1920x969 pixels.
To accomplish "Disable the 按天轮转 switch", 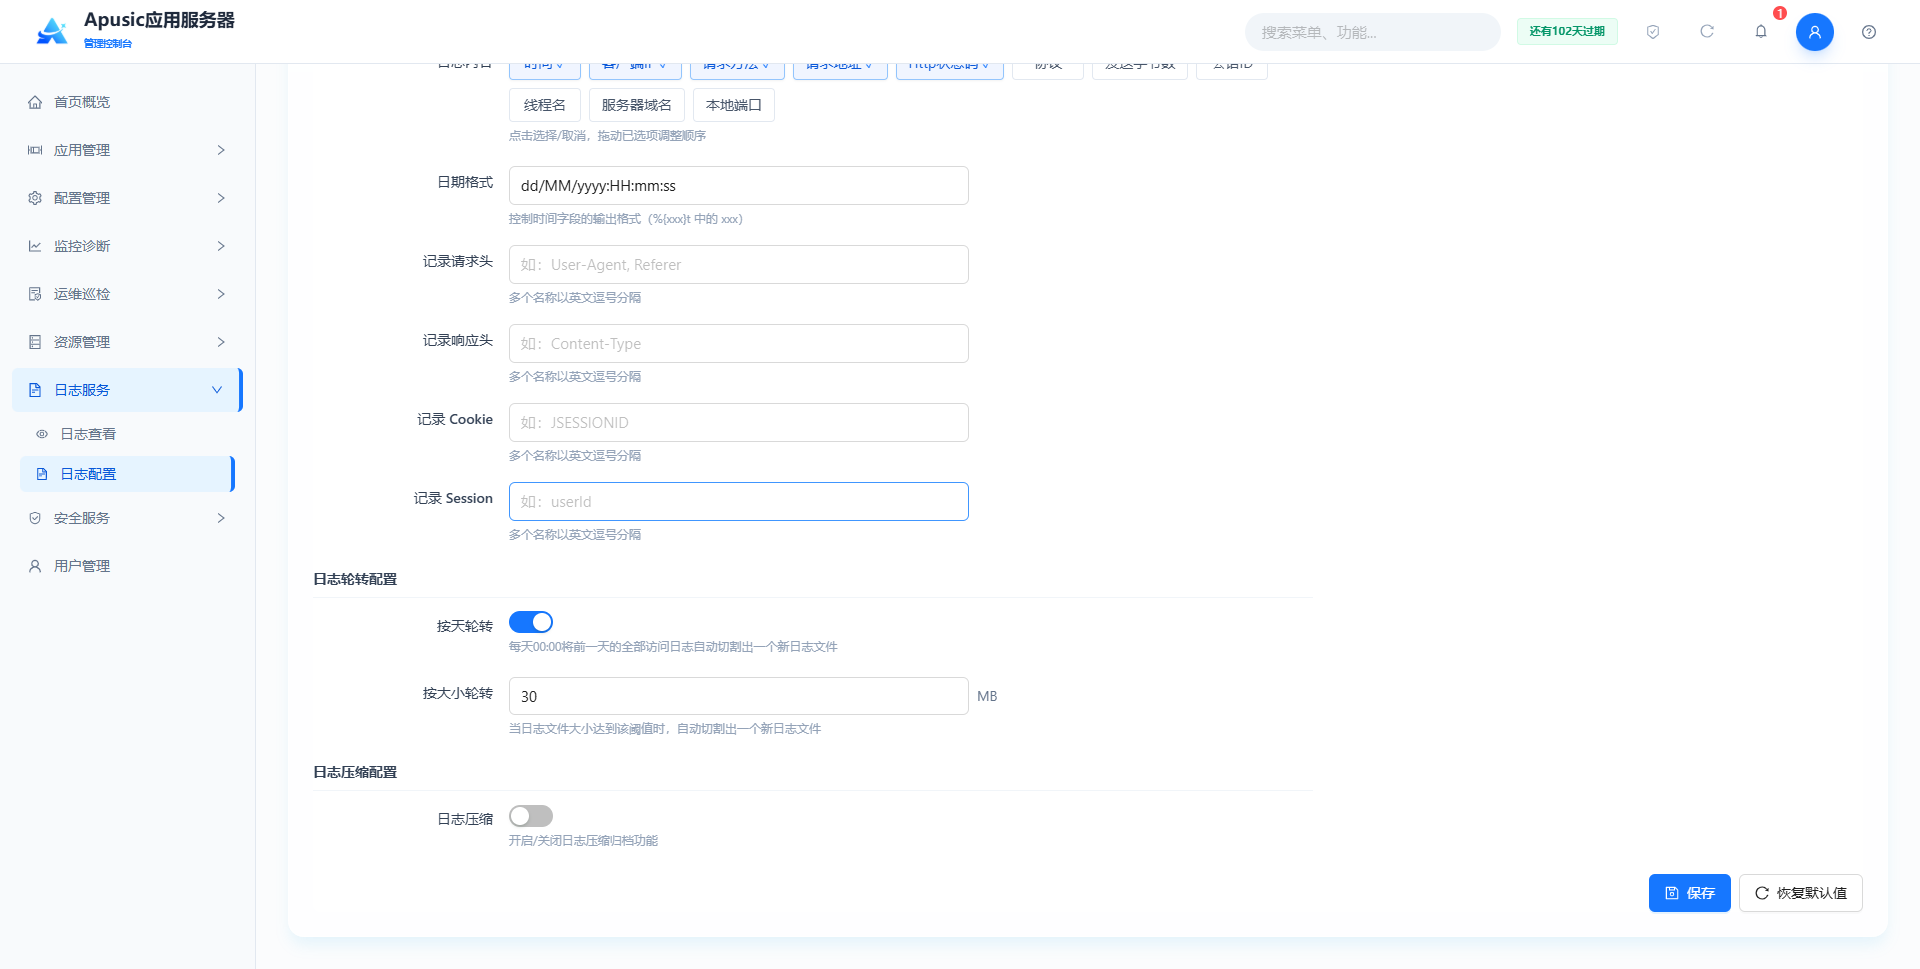I will (x=531, y=622).
